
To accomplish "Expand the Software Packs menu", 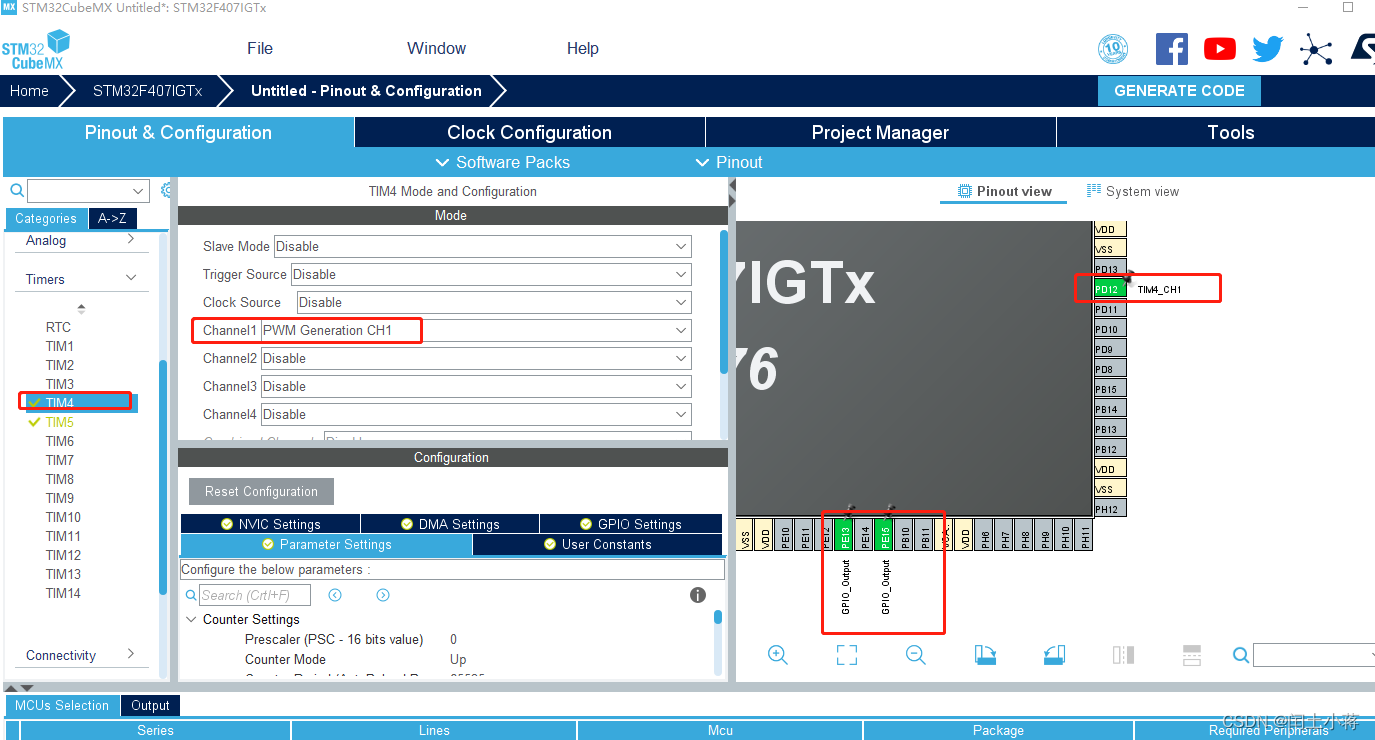I will [x=503, y=162].
